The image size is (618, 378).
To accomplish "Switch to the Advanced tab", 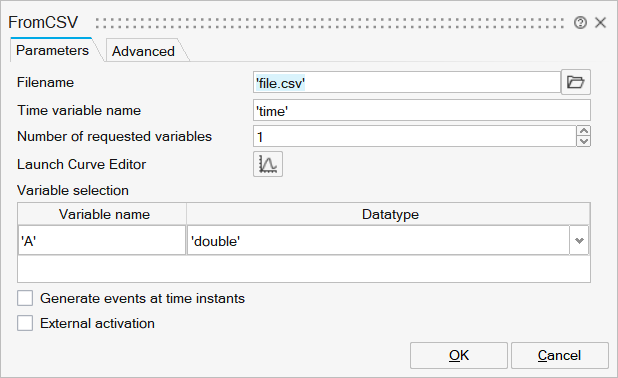I will point(143,51).
